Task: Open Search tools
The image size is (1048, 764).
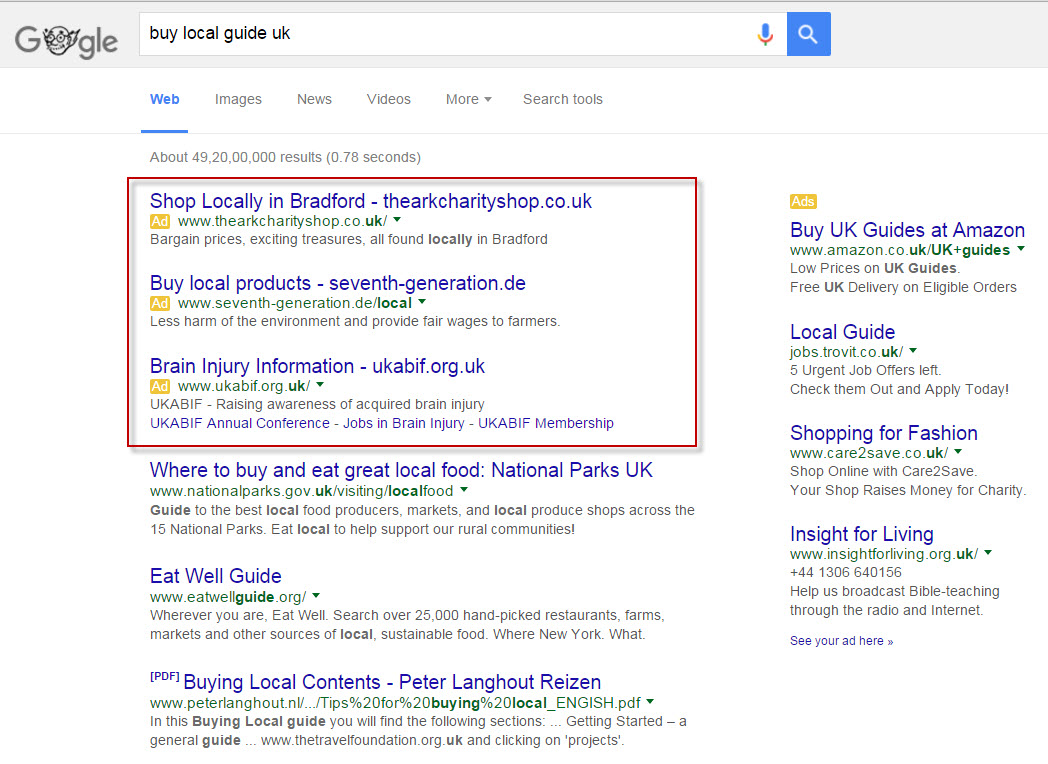Action: [x=563, y=99]
